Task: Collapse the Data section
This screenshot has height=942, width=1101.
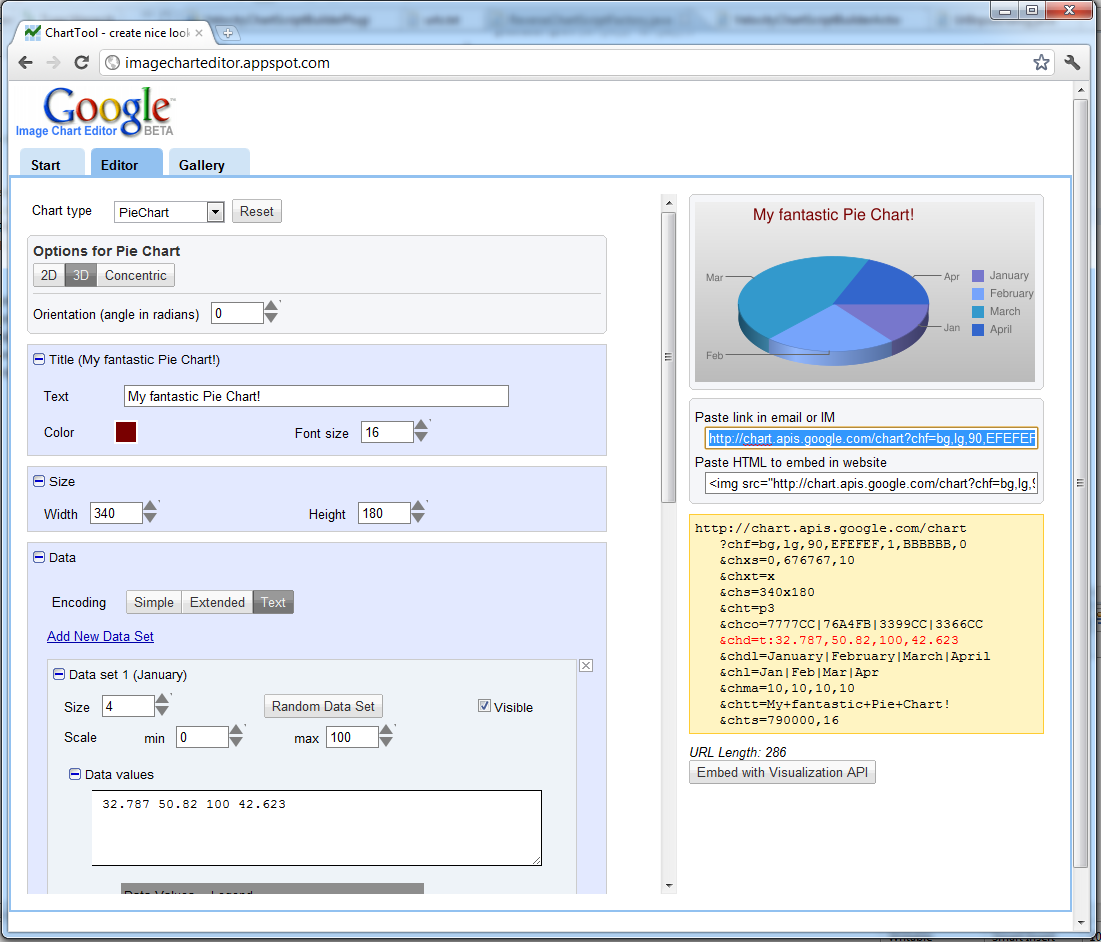Action: [x=39, y=557]
